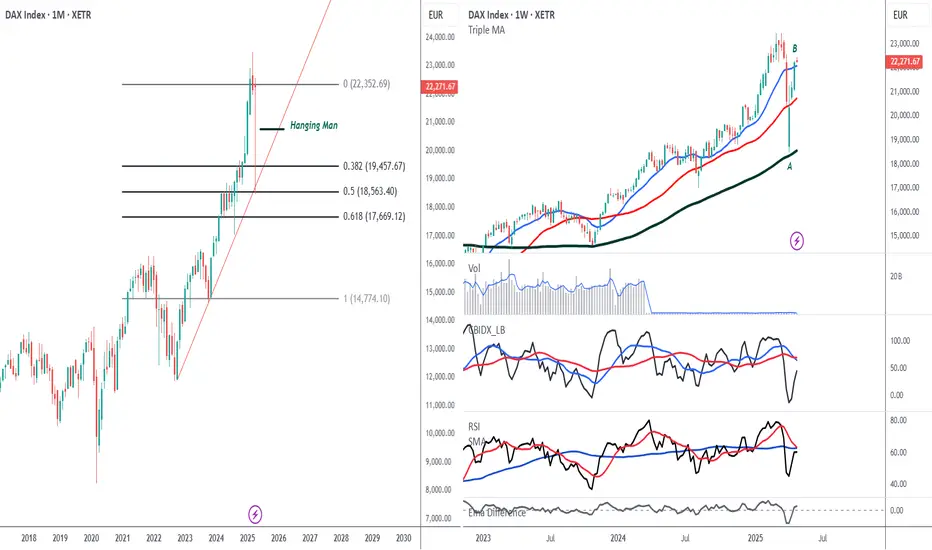Open the EUR currency selector on monthly chart

coord(436,15)
